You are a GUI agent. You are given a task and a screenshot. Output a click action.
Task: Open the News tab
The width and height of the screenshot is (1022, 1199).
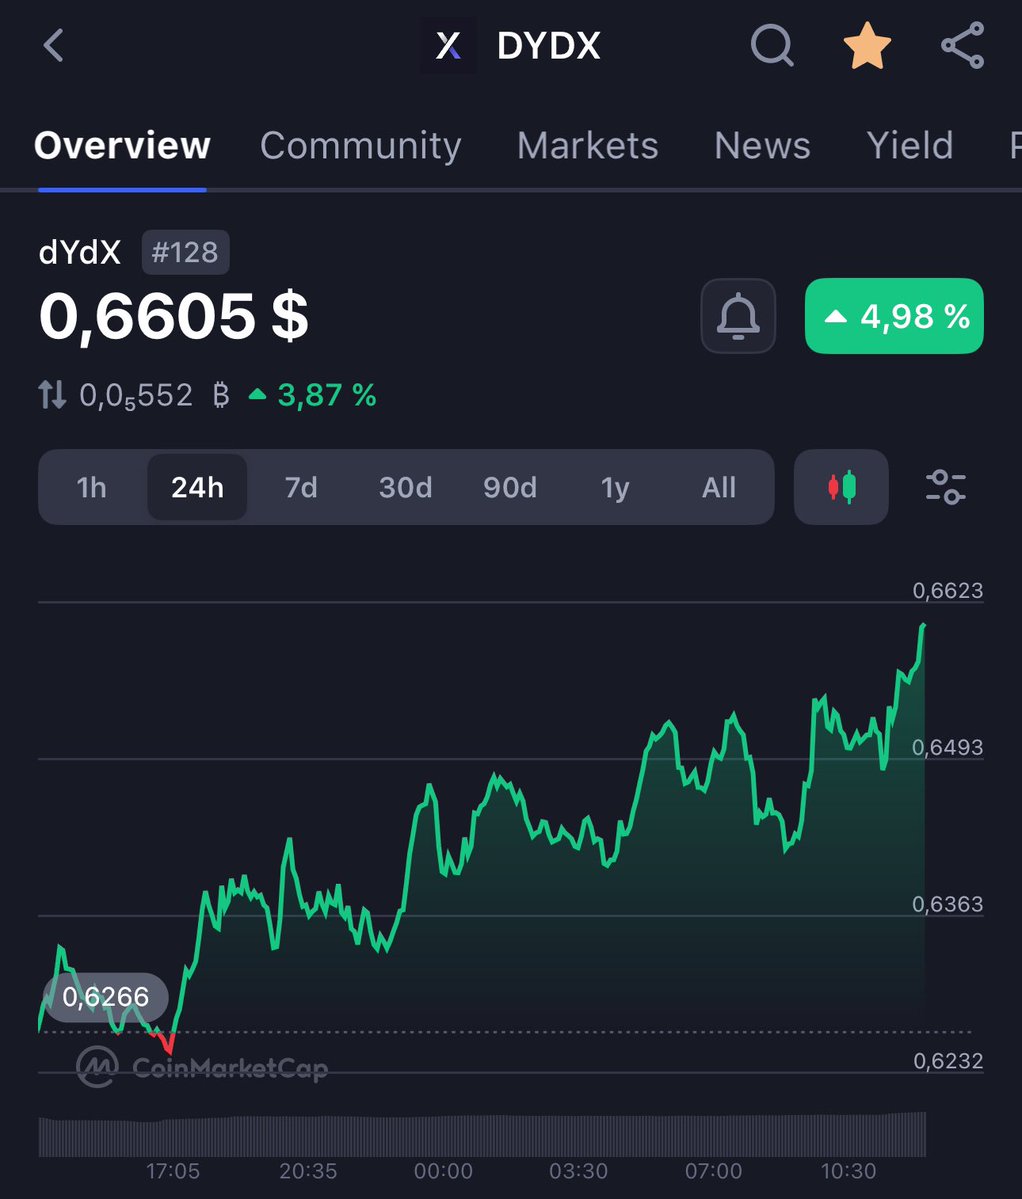[x=762, y=145]
